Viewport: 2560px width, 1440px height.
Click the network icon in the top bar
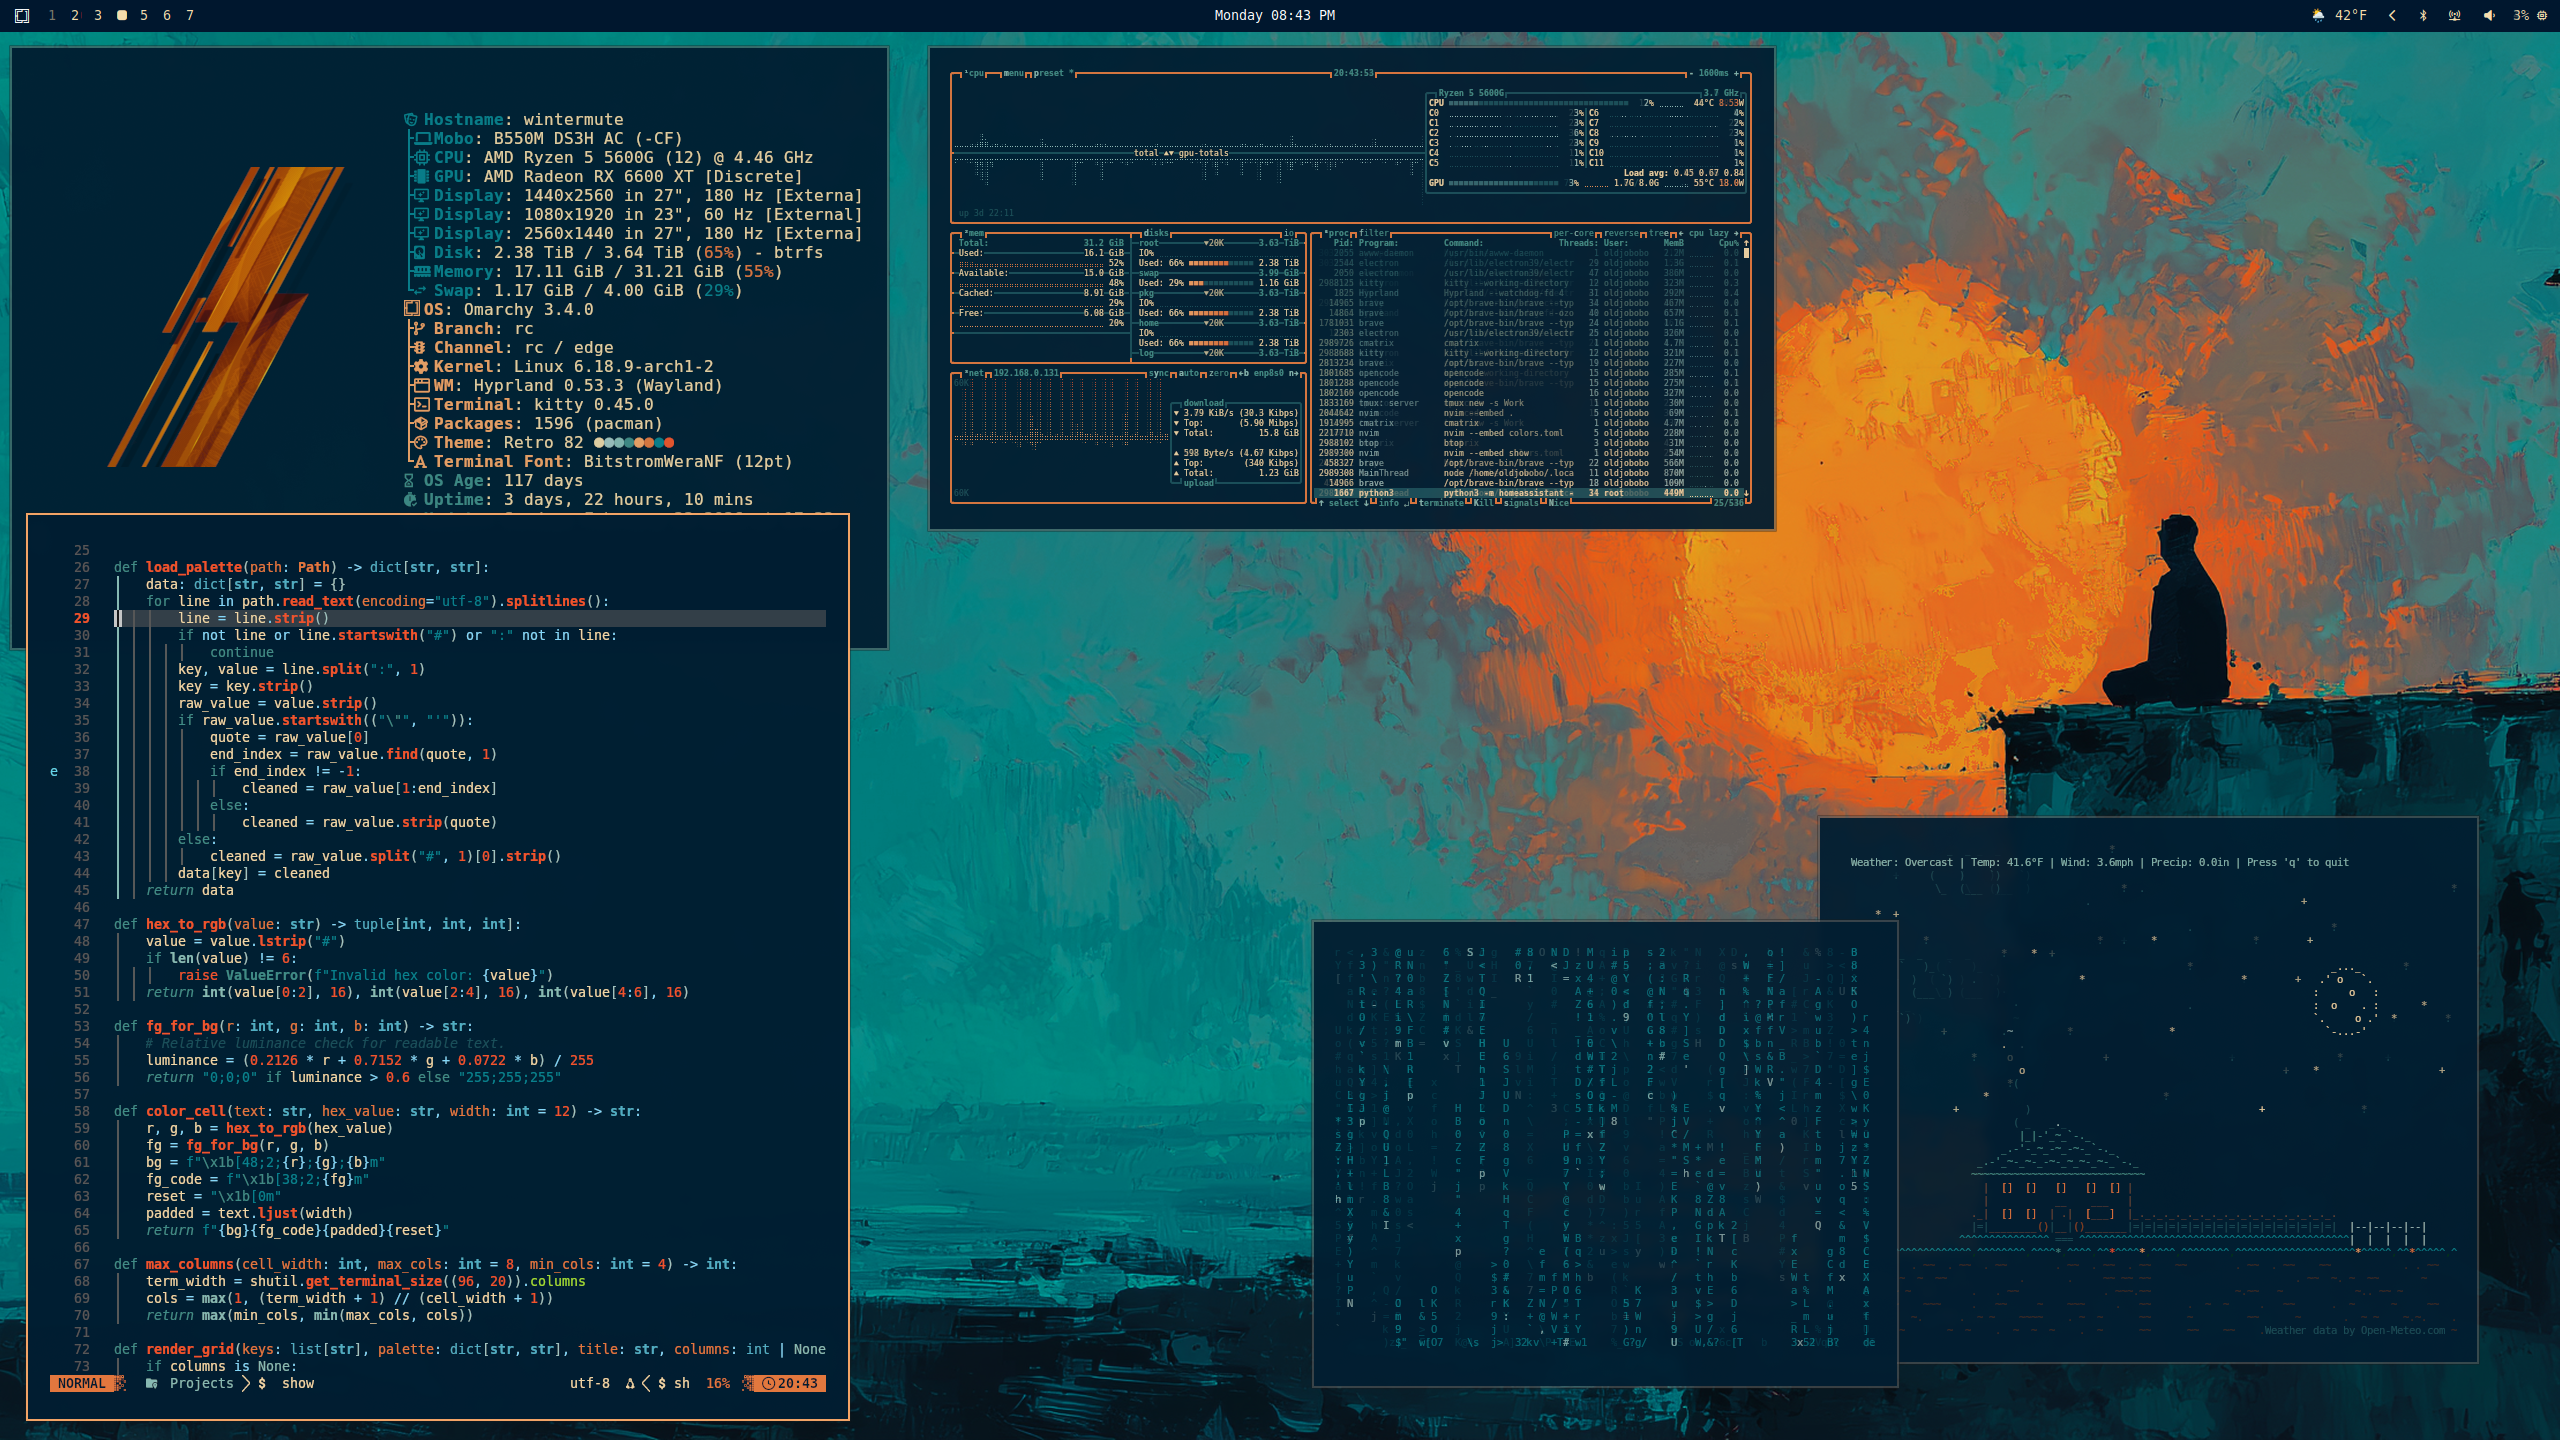[x=2454, y=15]
